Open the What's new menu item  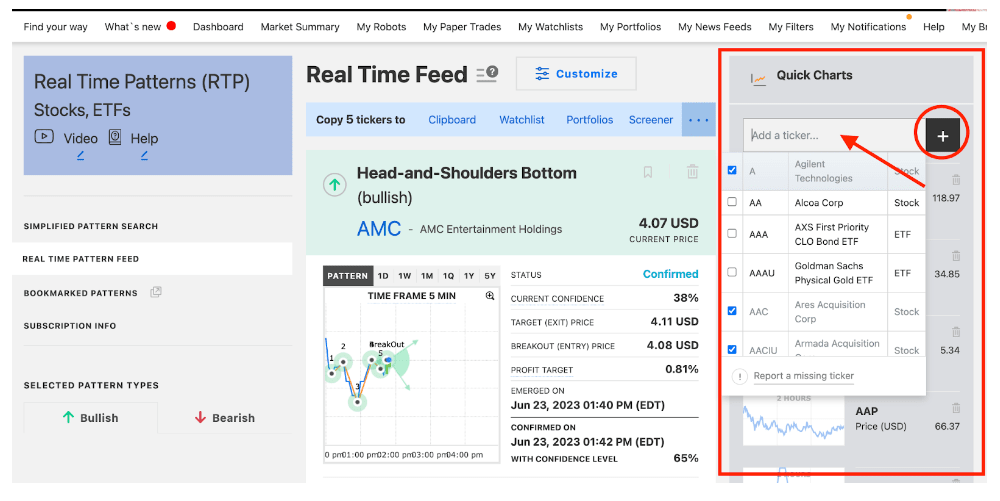pyautogui.click(x=133, y=27)
